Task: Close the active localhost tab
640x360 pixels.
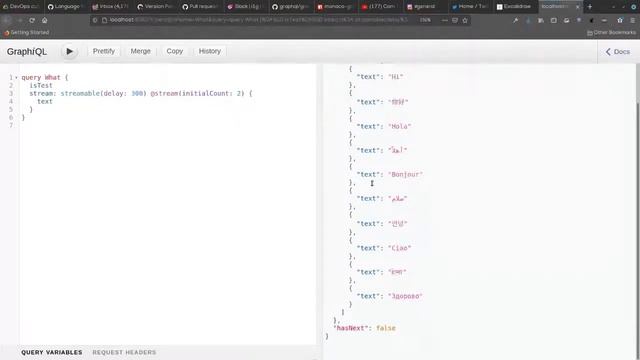Action: pyautogui.click(x=578, y=7)
